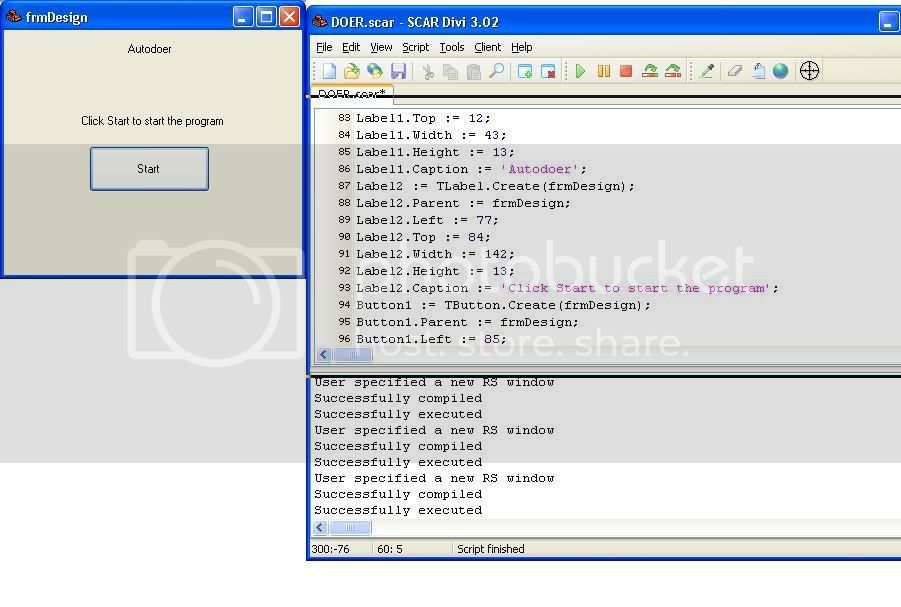Save the script with the floppy disk icon

coord(398,71)
